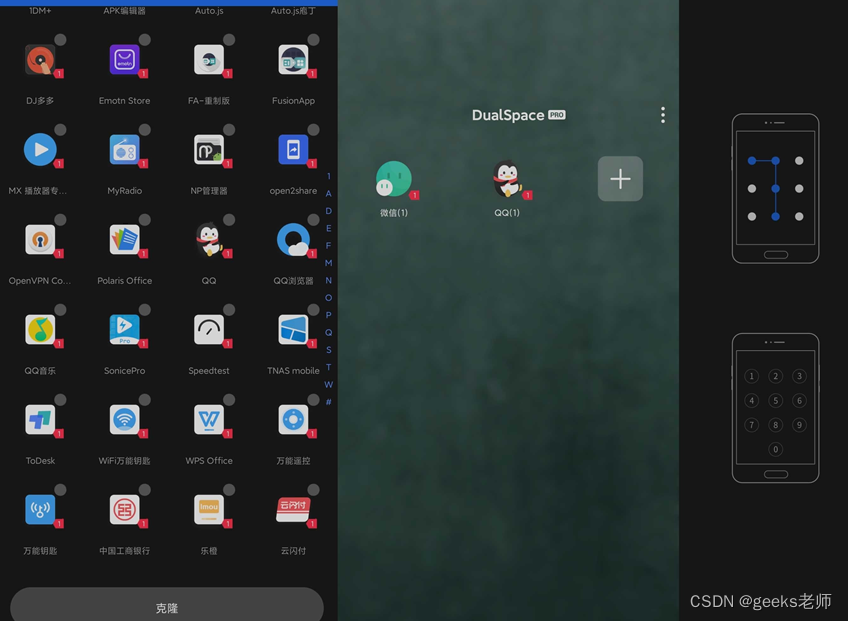The image size is (848, 621).
Task: Open cloned 微信(1) in DualSpace
Action: pos(394,179)
